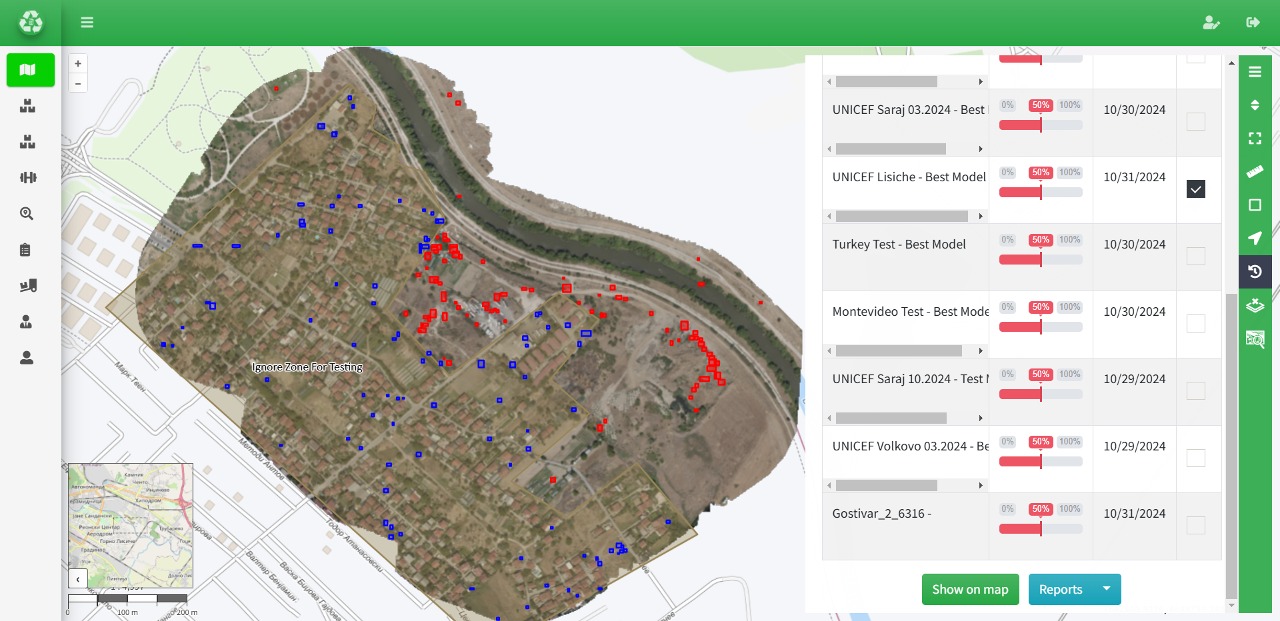Check the Montevideo Test row checkbox
Screen dimensions: 1280x621
[x=1196, y=323]
